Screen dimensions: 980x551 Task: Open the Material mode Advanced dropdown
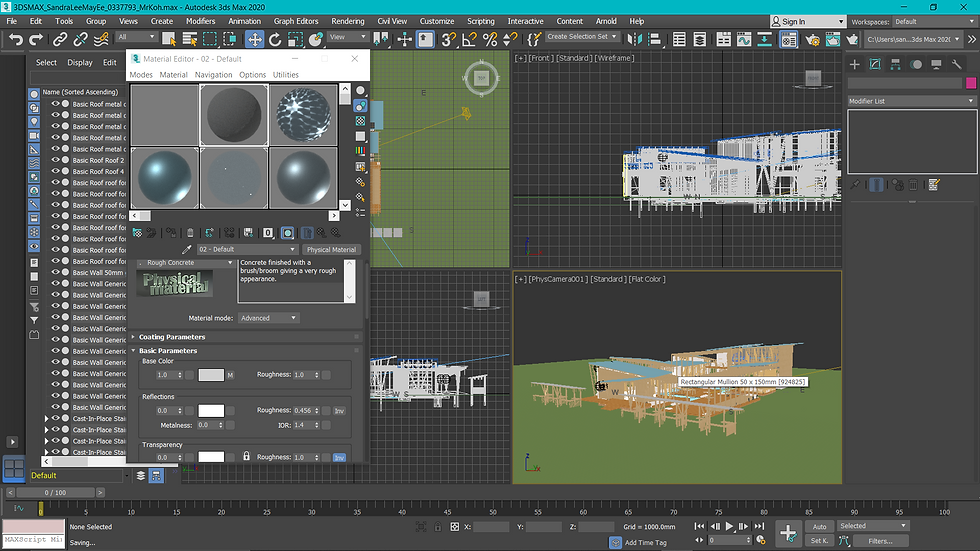[268, 318]
